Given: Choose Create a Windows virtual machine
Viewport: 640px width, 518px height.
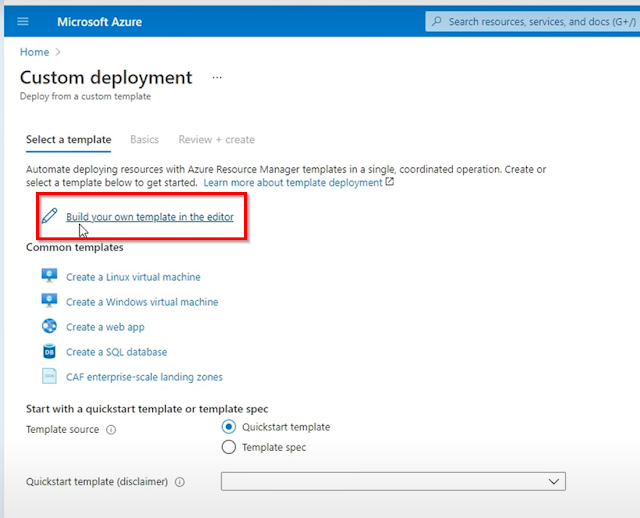Looking at the screenshot, I should pos(142,302).
